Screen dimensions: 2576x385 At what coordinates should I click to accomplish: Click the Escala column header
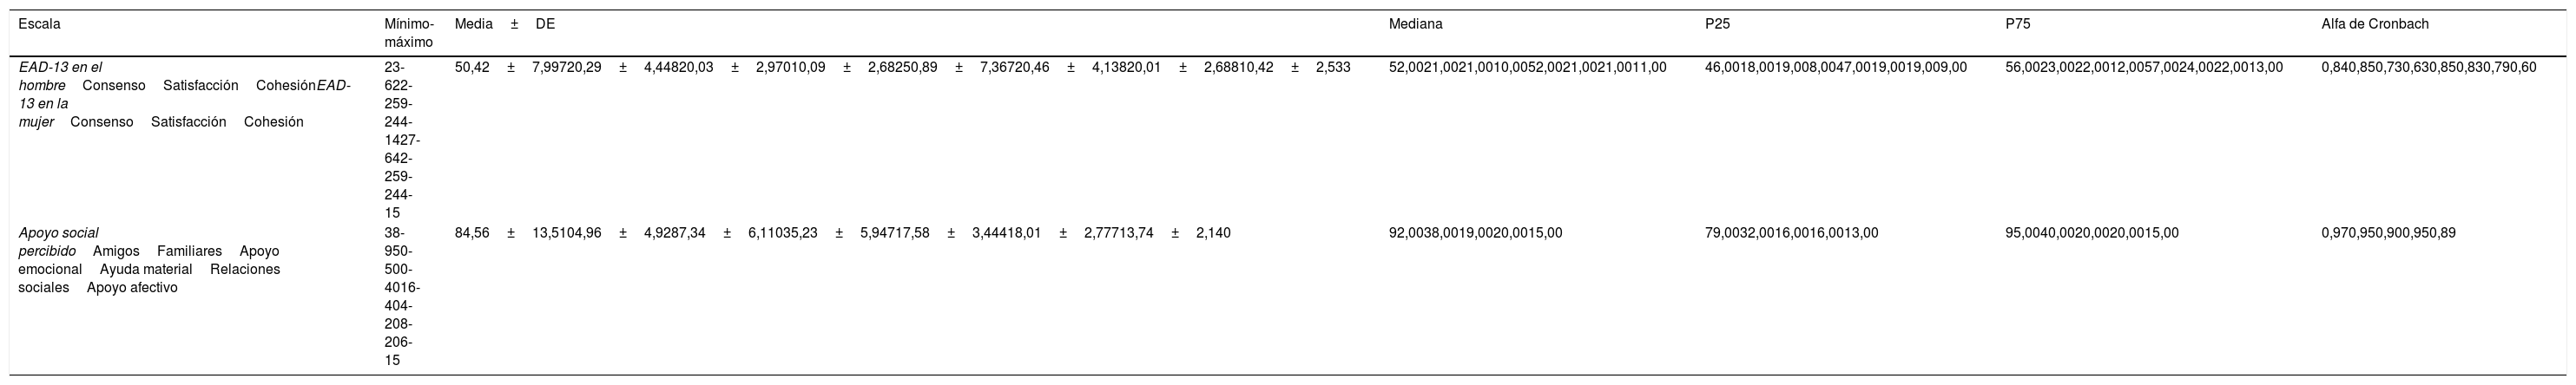pos(39,23)
